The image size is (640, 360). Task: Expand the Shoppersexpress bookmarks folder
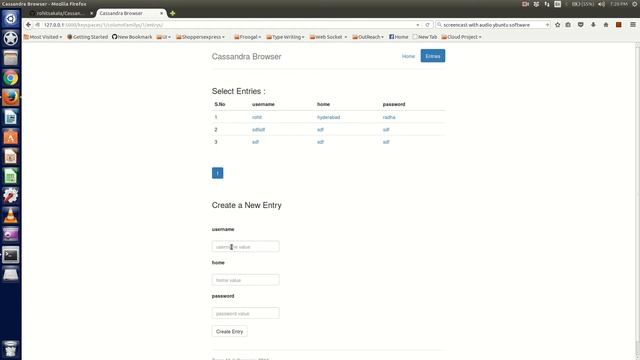[200, 37]
